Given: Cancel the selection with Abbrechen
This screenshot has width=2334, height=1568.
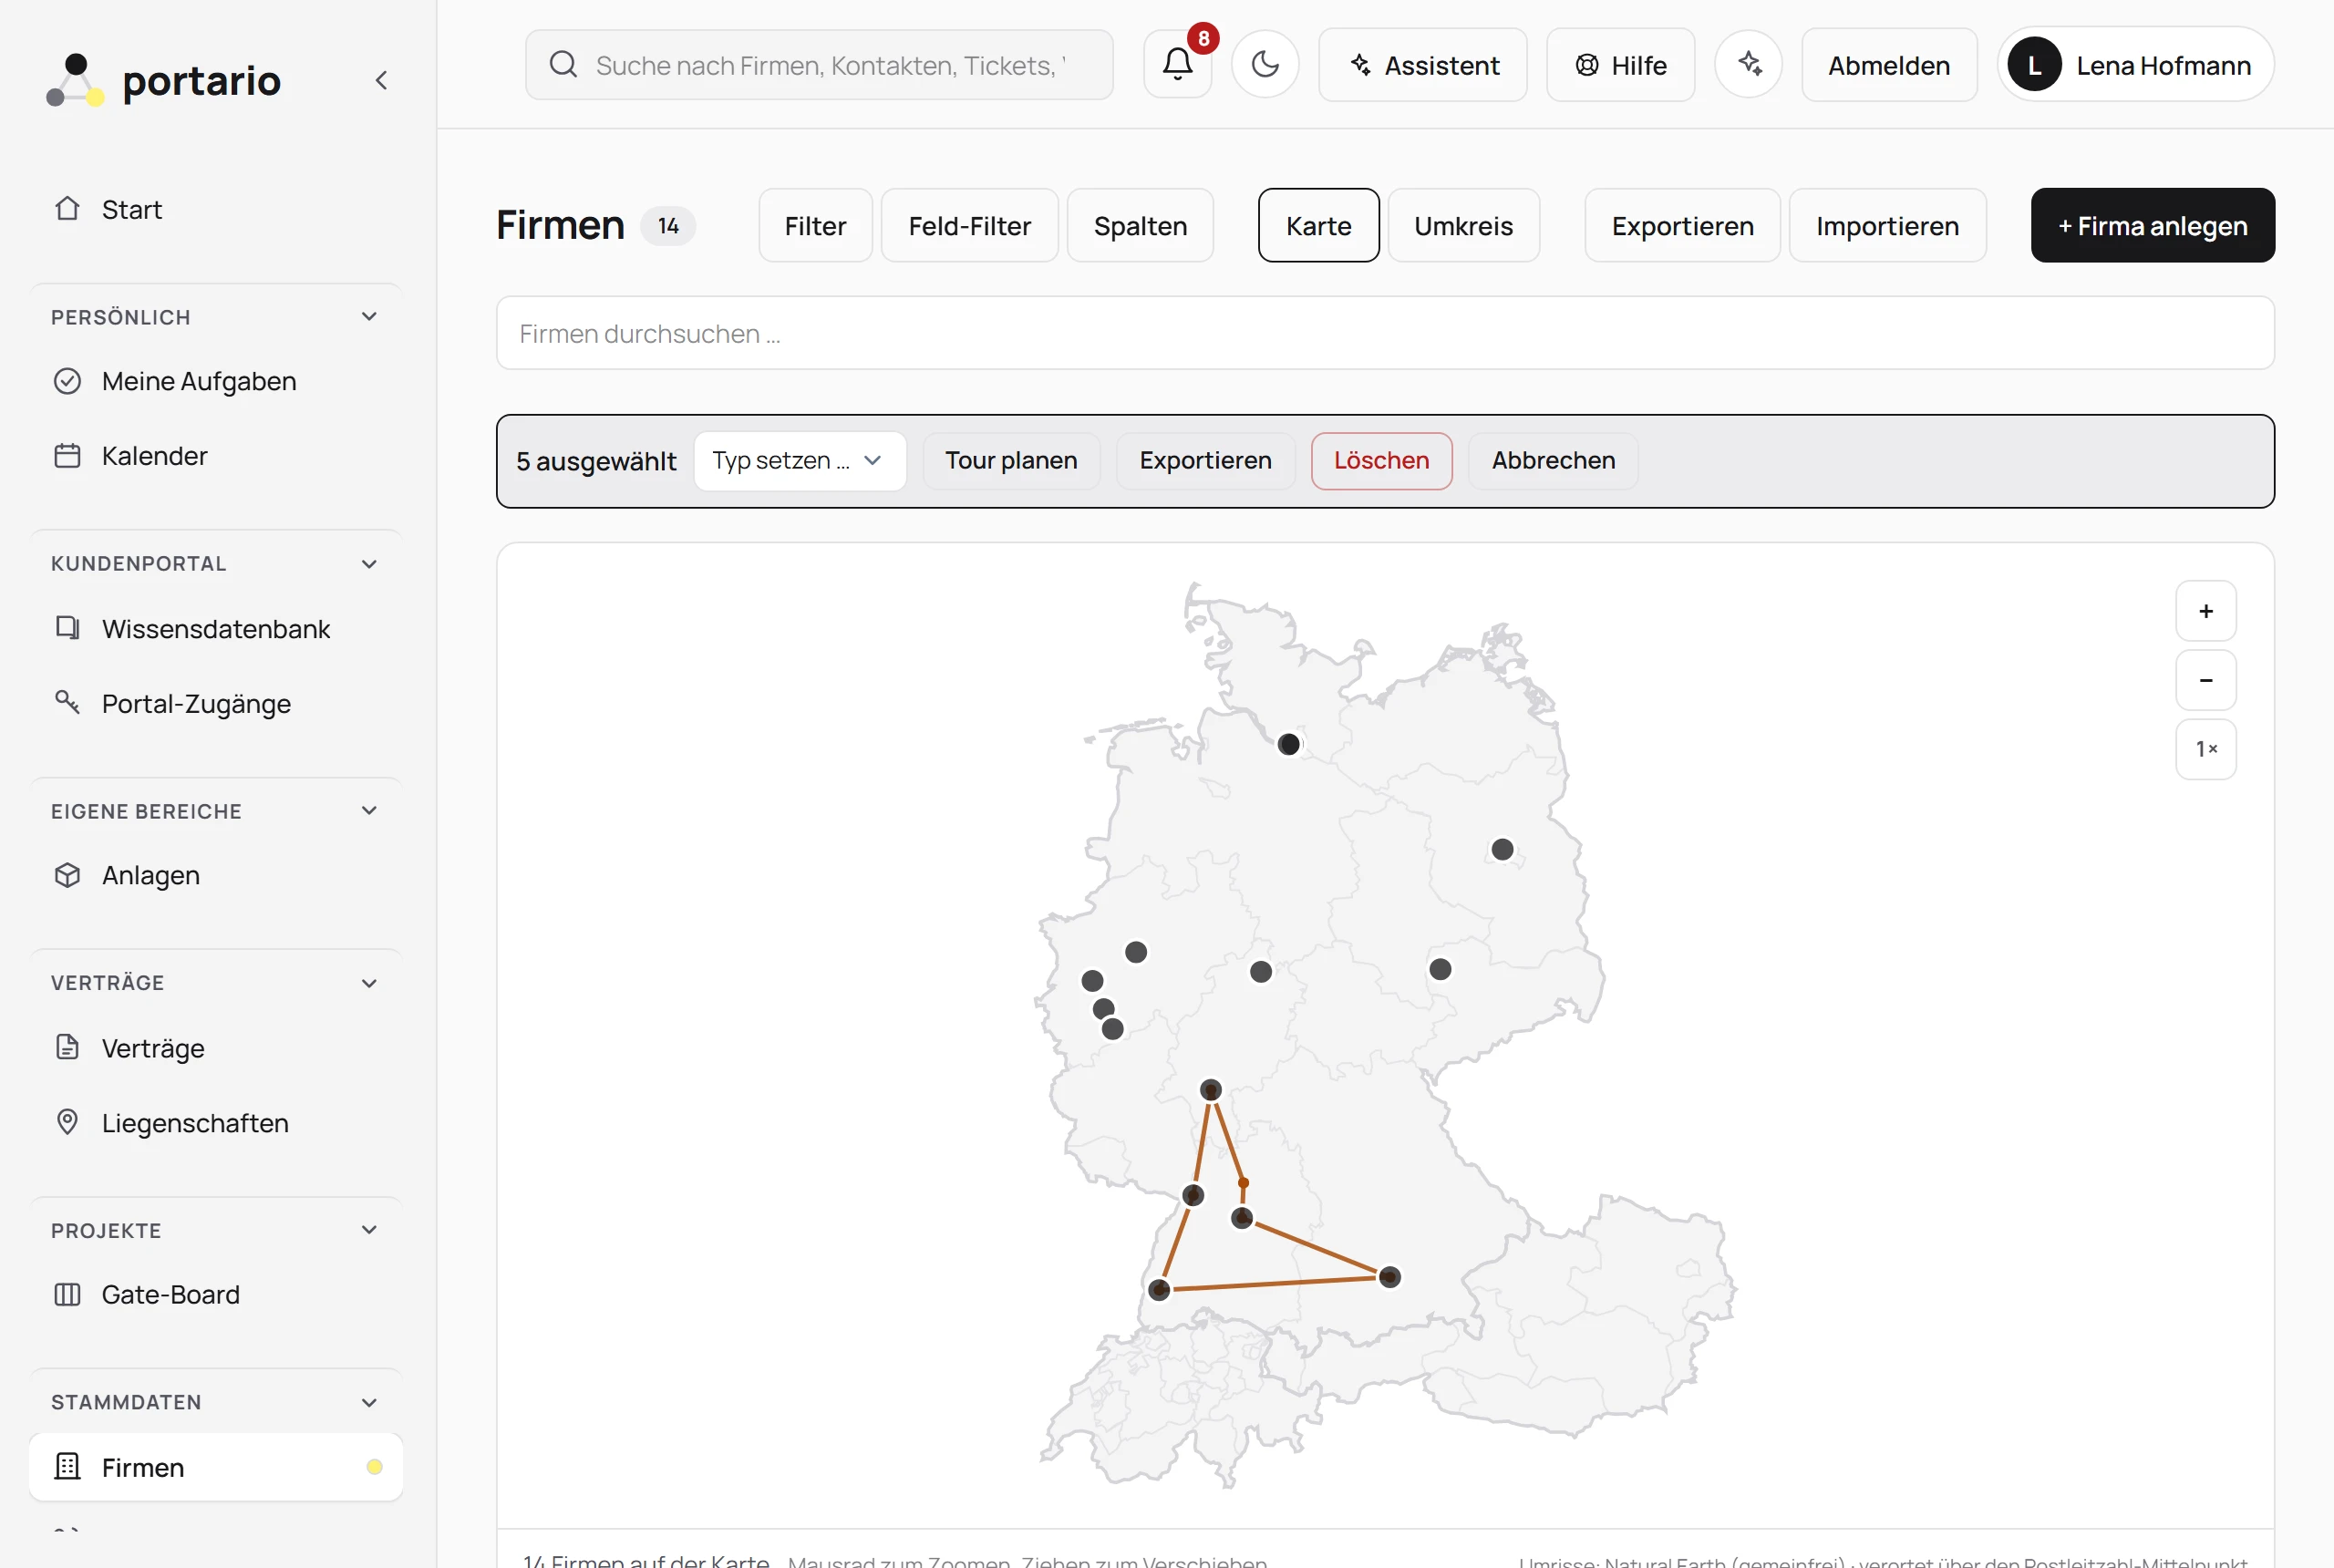Looking at the screenshot, I should click(x=1553, y=461).
